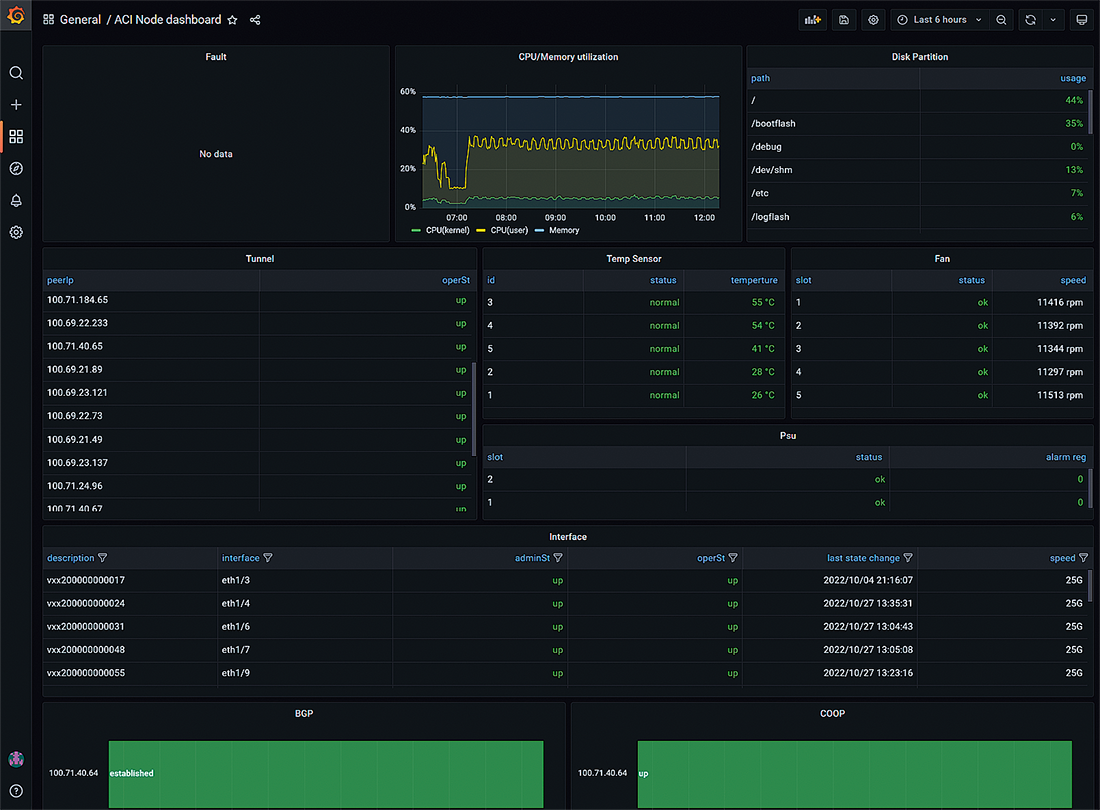The height and width of the screenshot is (810, 1100).
Task: Expand the refresh interval dropdown arrow
Action: (x=1053, y=20)
